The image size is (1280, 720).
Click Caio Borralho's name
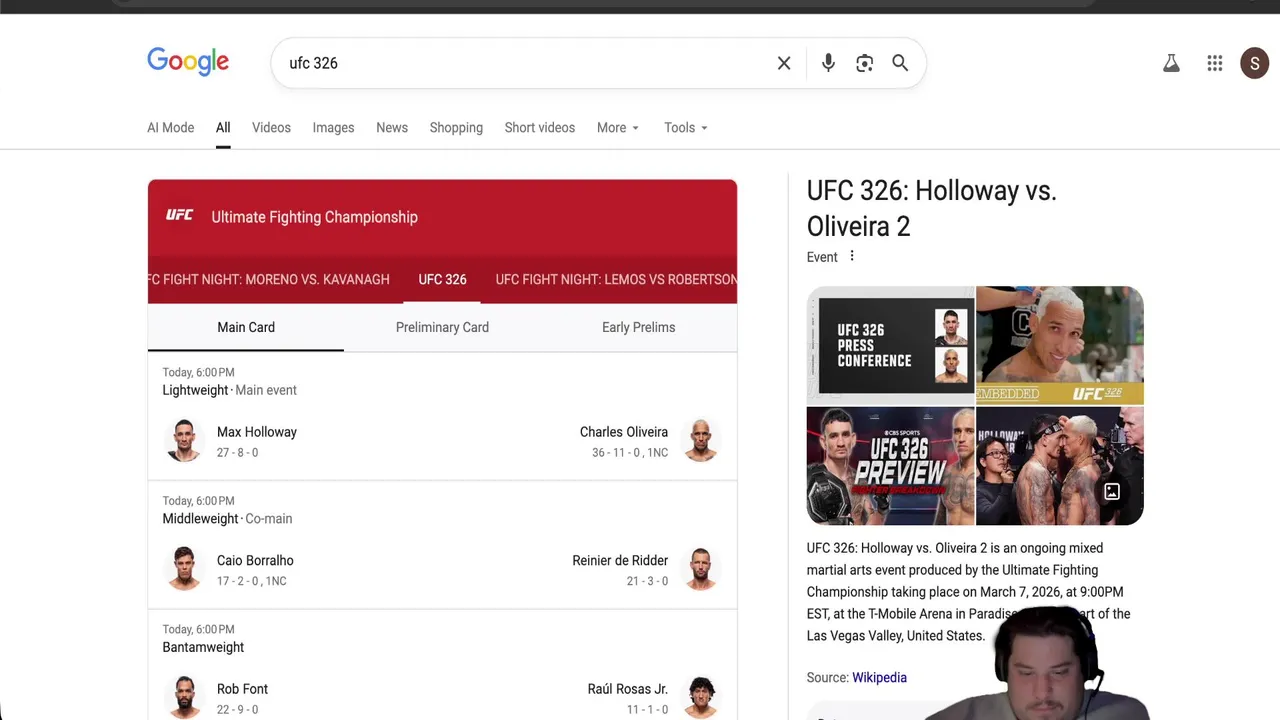[x=255, y=560]
